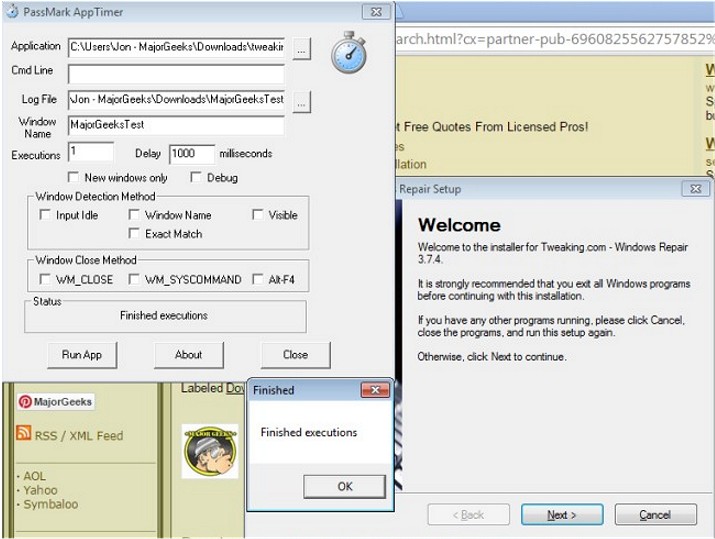Image resolution: width=715 pixels, height=539 pixels.
Task: Click the Executions count field
Action: pos(91,152)
